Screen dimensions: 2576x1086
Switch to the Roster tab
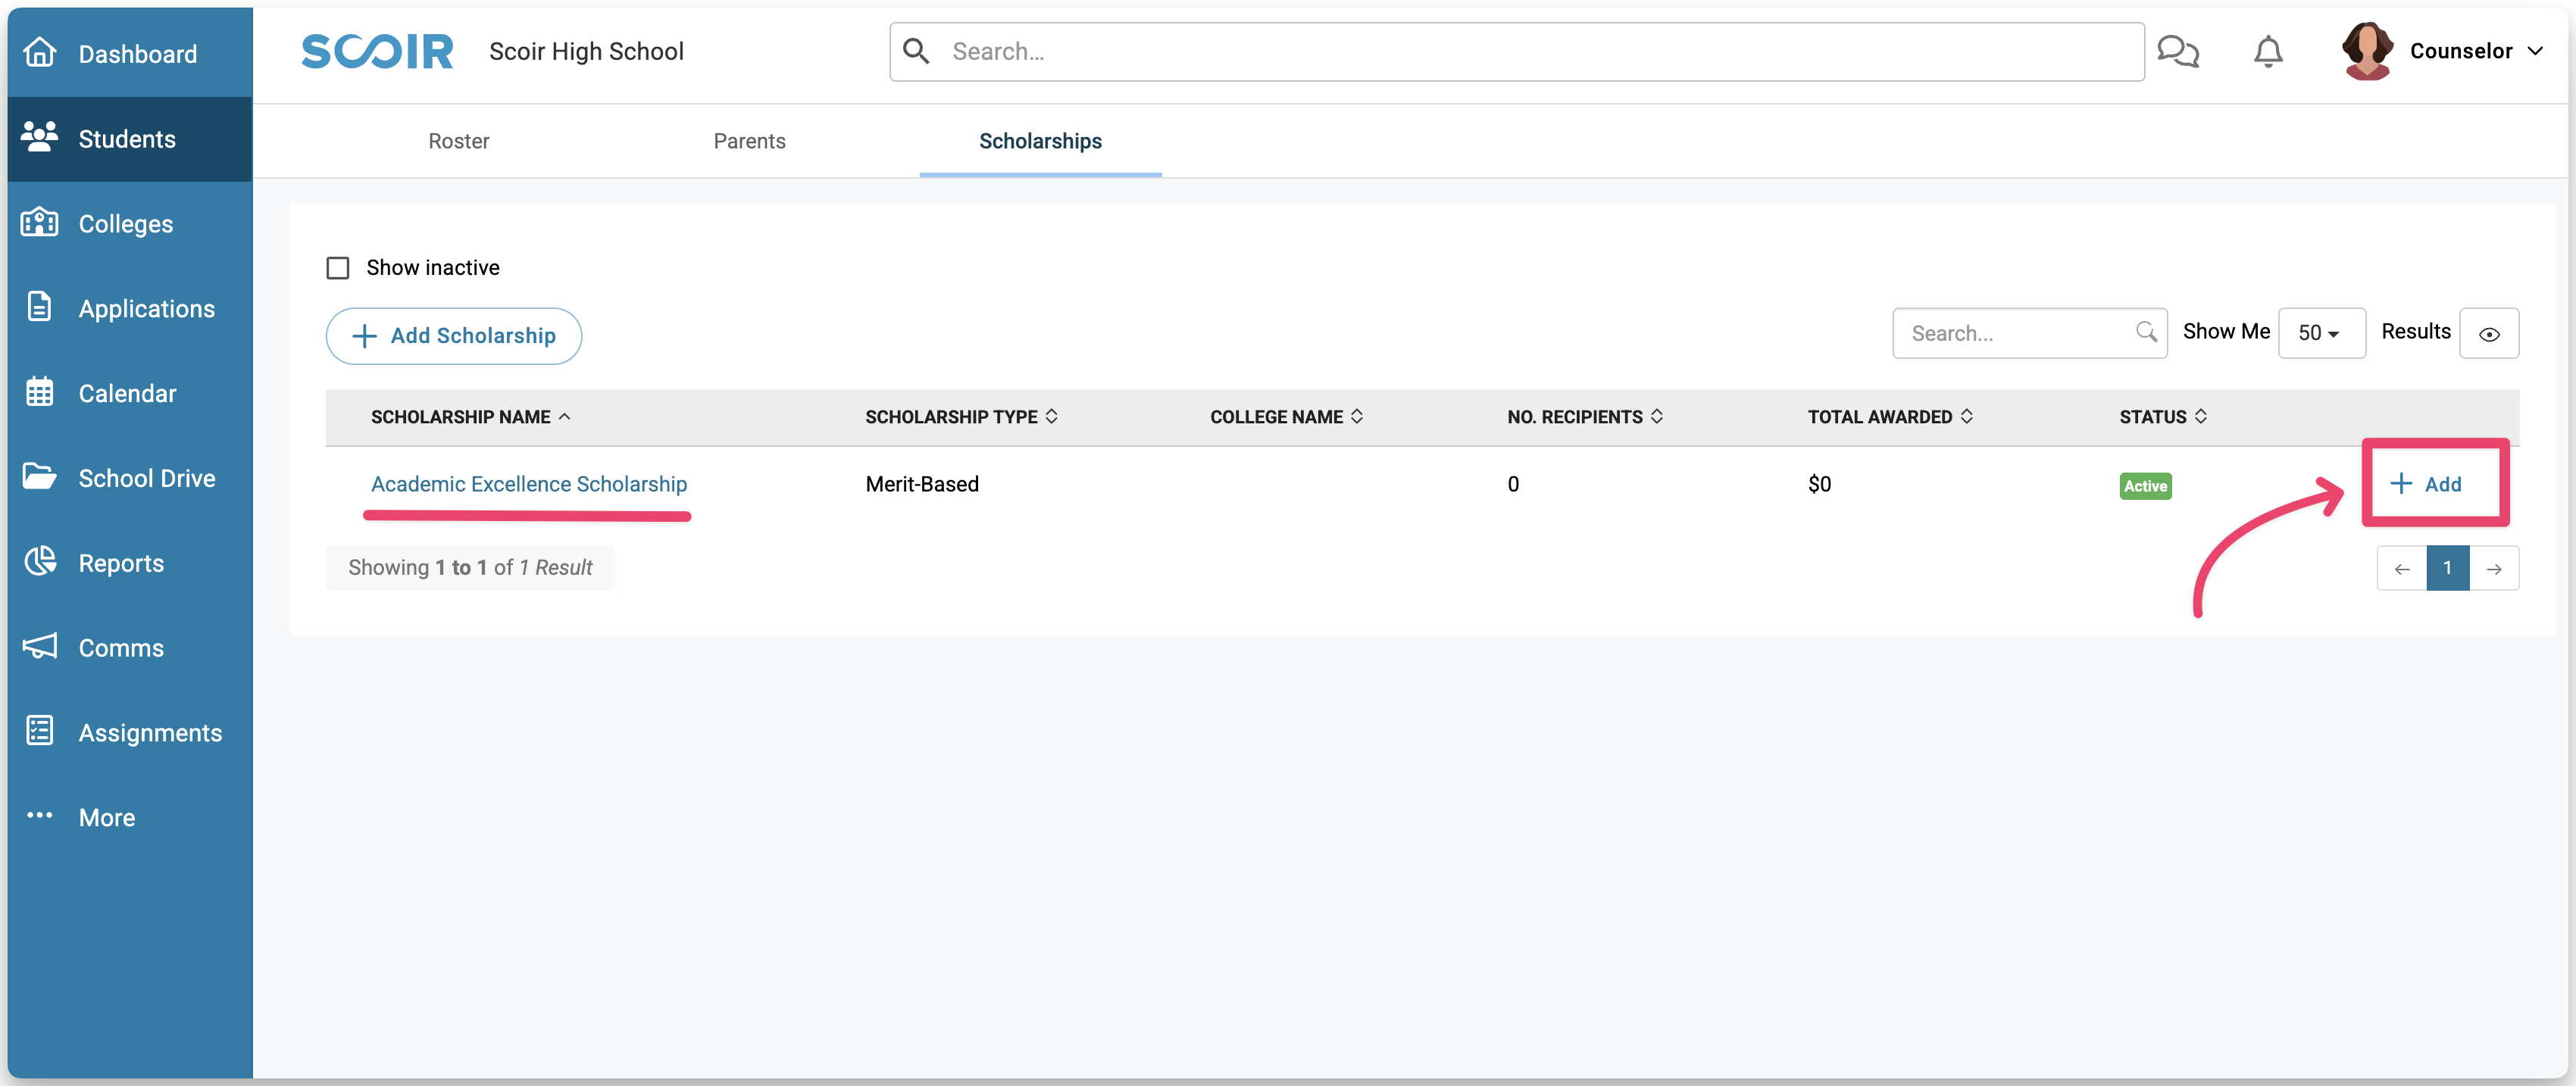[x=459, y=141]
